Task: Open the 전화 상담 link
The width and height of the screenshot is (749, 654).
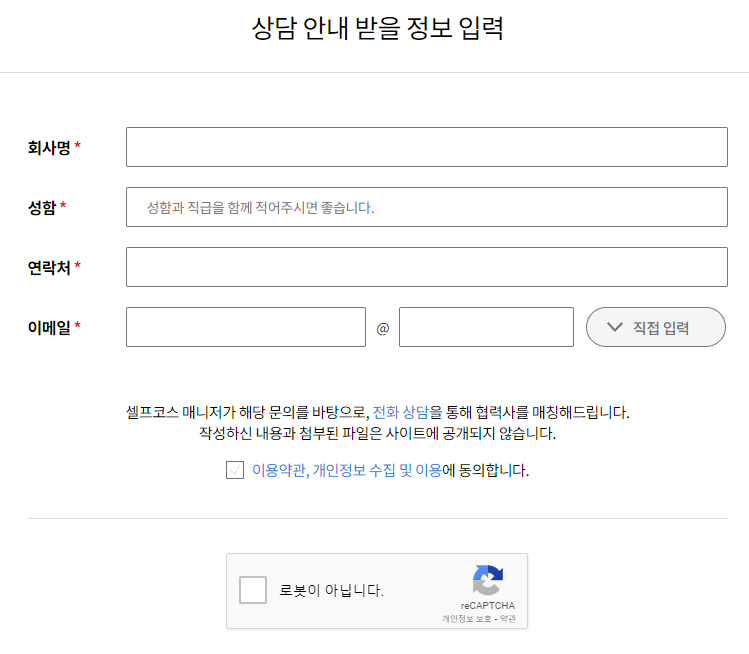Action: pos(400,412)
